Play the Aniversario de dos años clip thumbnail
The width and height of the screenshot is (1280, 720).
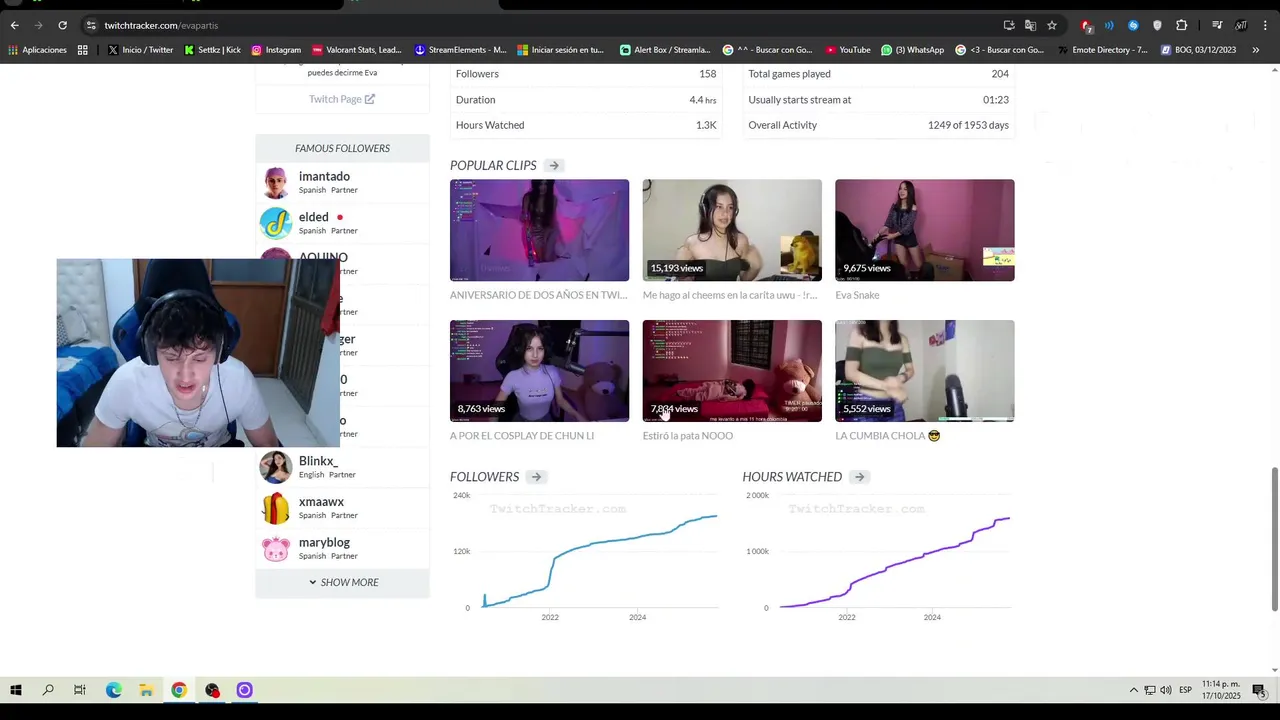539,230
